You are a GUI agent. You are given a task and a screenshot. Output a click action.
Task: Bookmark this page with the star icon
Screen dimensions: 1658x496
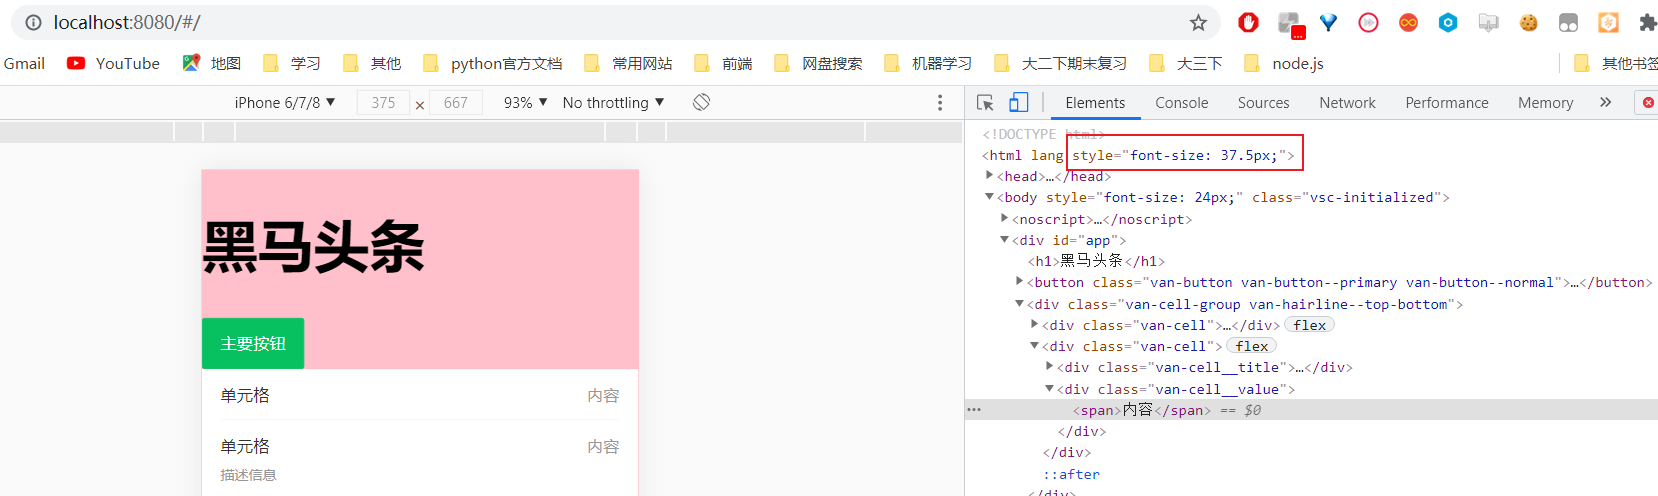point(1198,22)
